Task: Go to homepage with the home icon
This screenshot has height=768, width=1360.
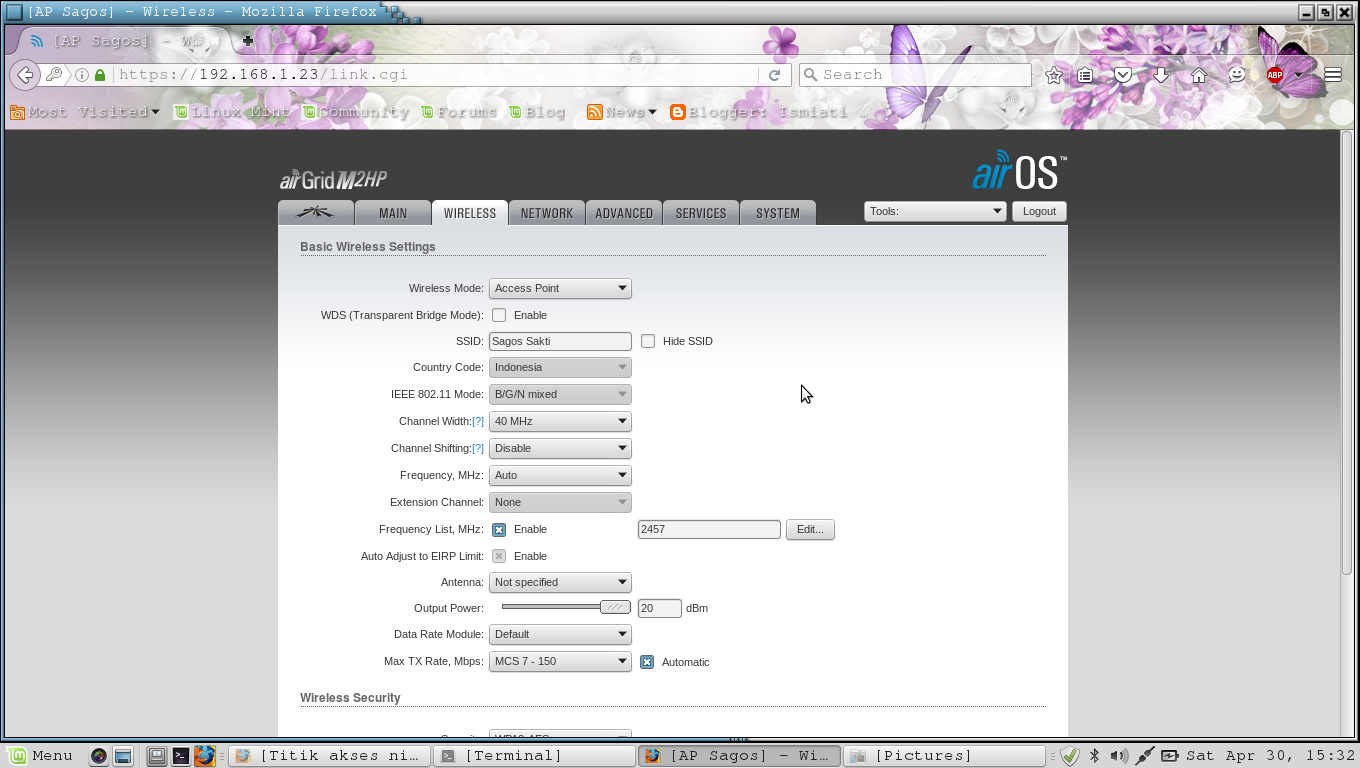Action: click(1199, 74)
